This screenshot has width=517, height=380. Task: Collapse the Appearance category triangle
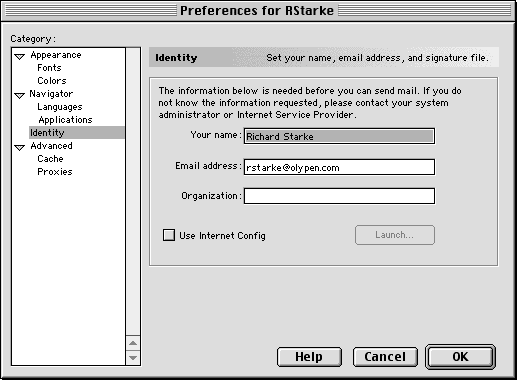pyautogui.click(x=20, y=57)
